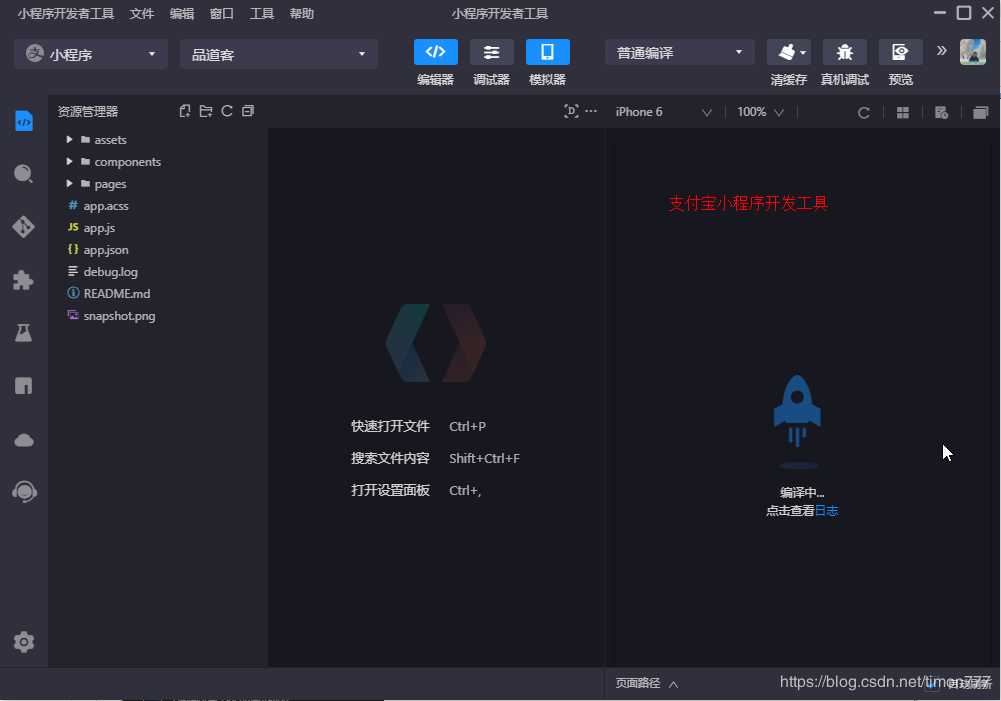Viewport: 1001px width, 701px height.
Task: Click the 打开设置面板 settings panel shortcut
Action: point(390,490)
